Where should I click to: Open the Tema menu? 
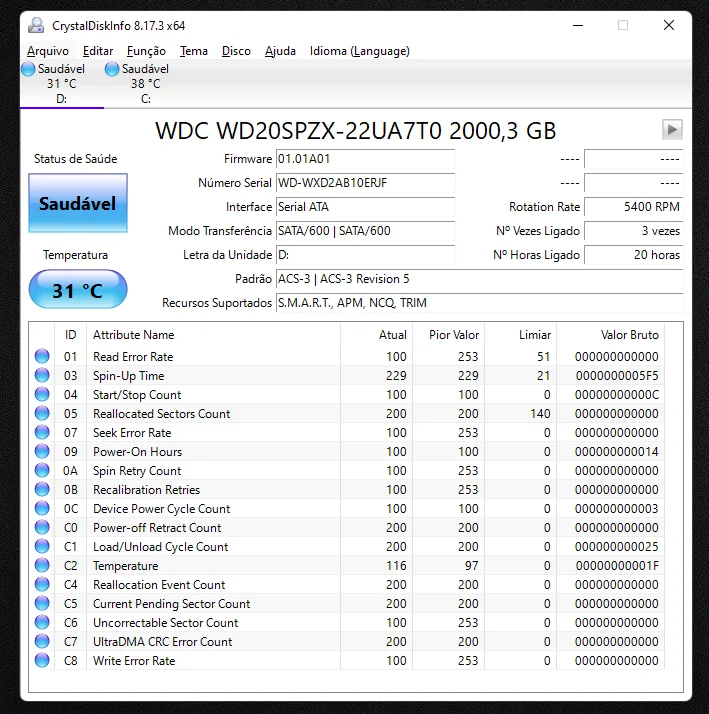click(194, 51)
